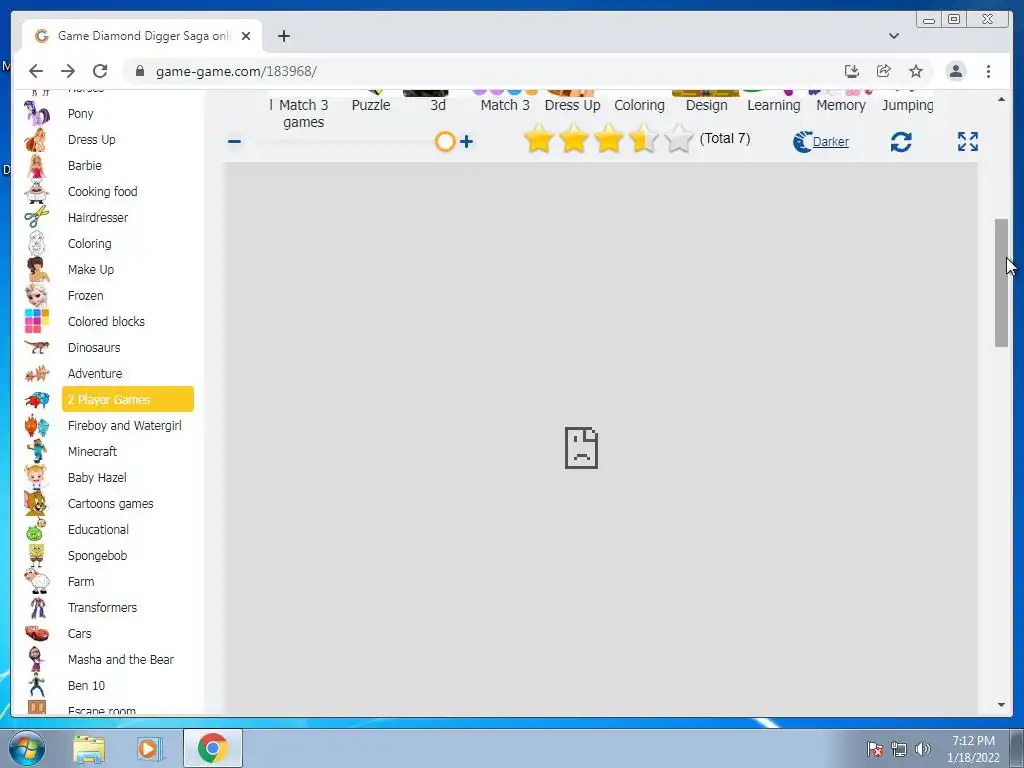
Task: Open the 3d category
Action: coord(438,105)
